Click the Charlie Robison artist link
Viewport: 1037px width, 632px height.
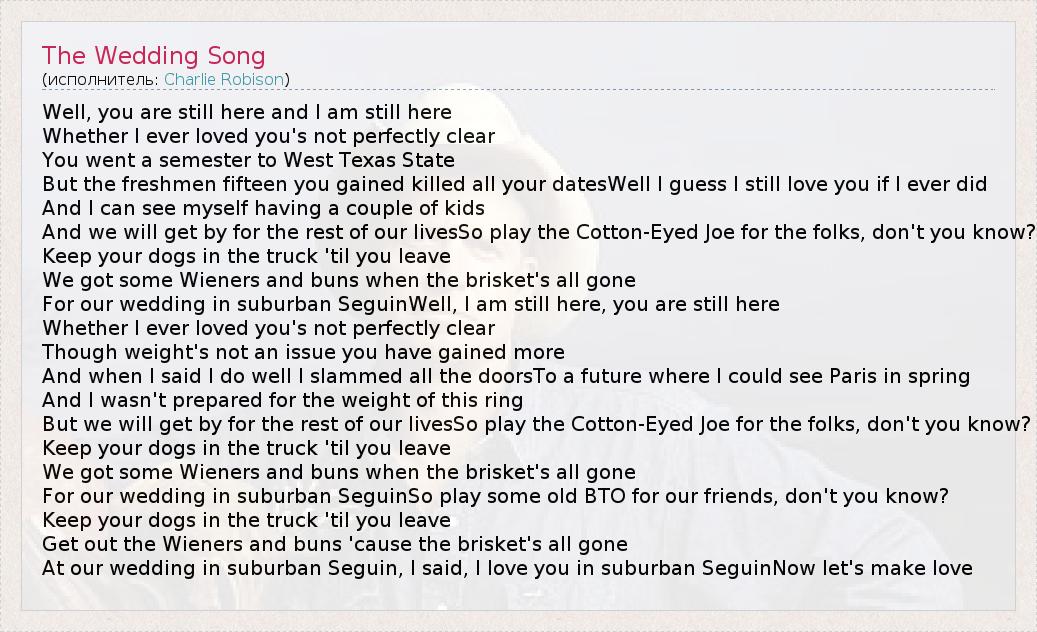pos(224,79)
